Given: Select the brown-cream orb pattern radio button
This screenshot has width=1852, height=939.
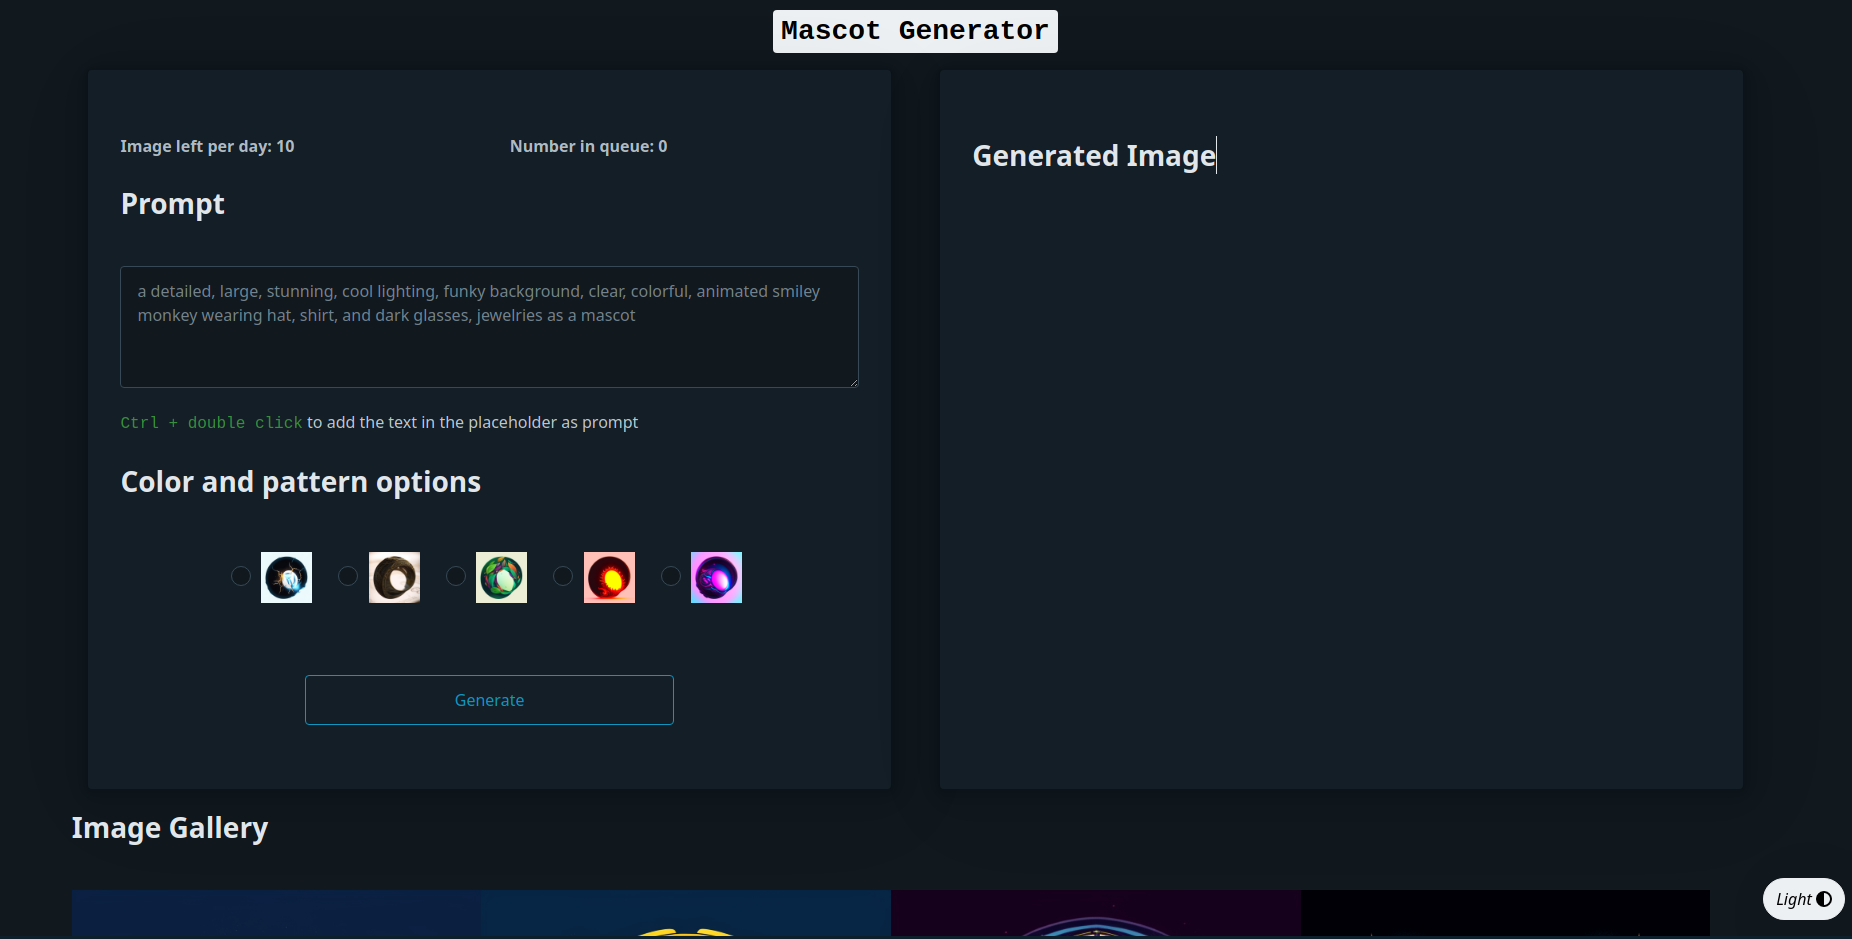Looking at the screenshot, I should (348, 576).
